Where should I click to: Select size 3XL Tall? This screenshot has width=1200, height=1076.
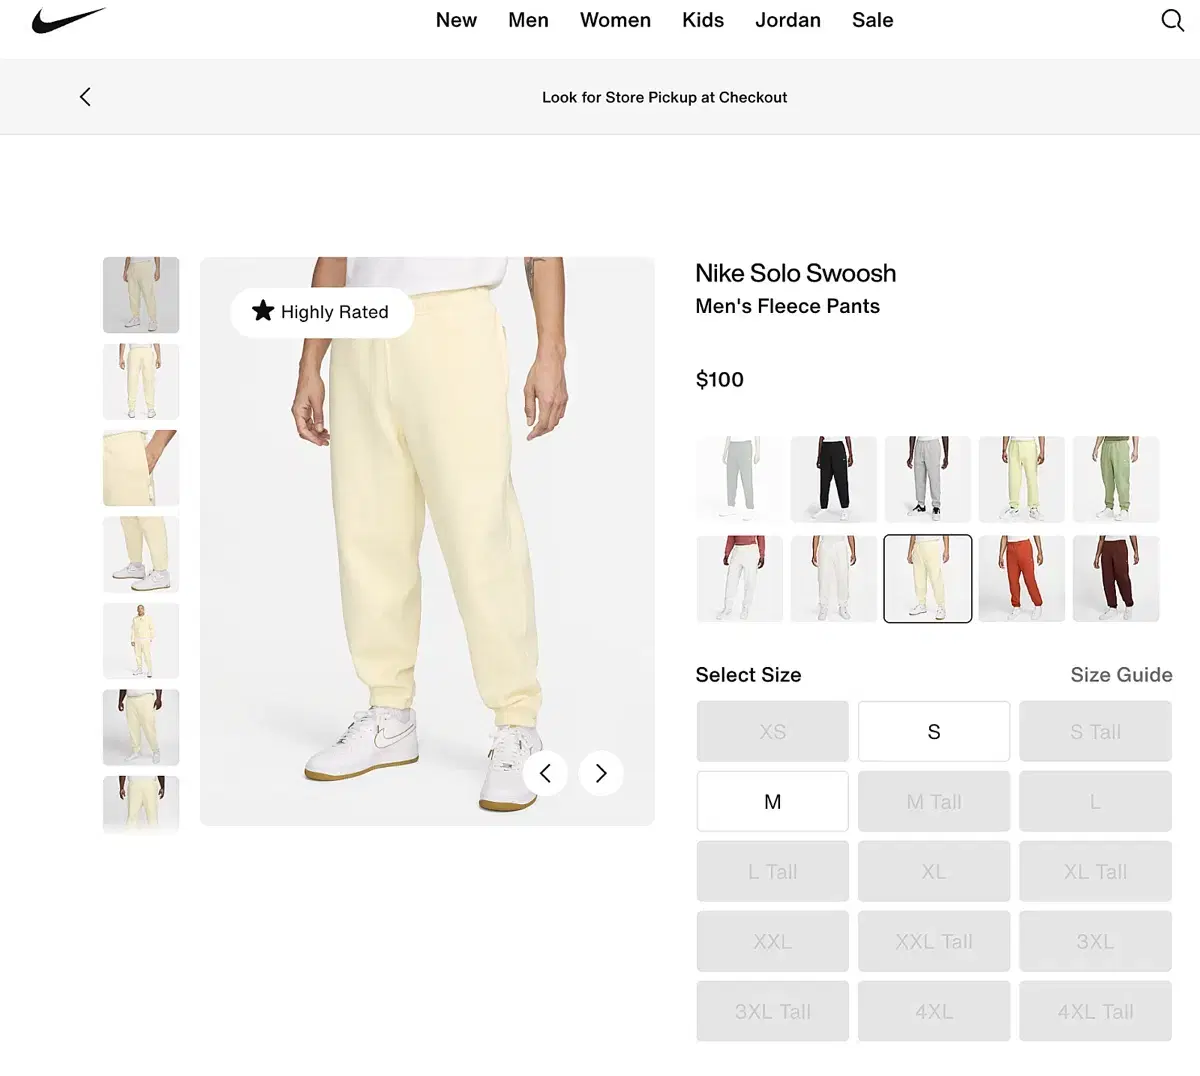pyautogui.click(x=773, y=1012)
